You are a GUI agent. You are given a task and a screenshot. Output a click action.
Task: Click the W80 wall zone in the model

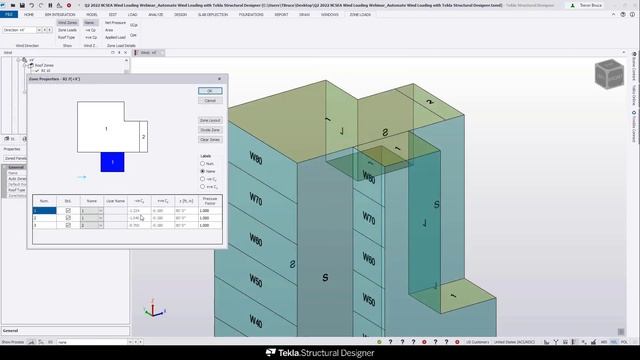pyautogui.click(x=256, y=158)
